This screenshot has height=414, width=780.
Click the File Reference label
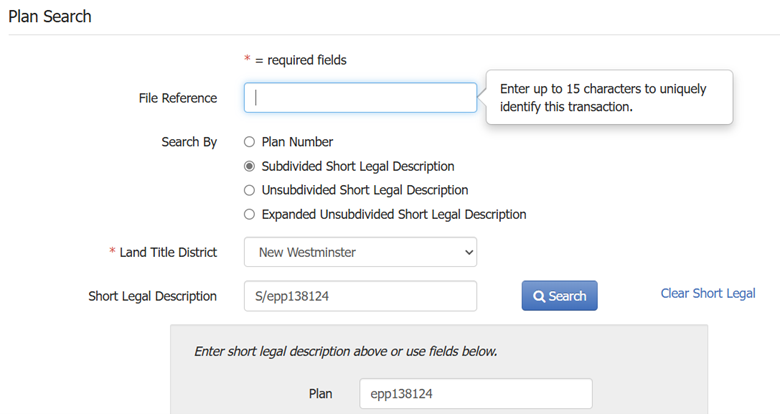point(178,98)
